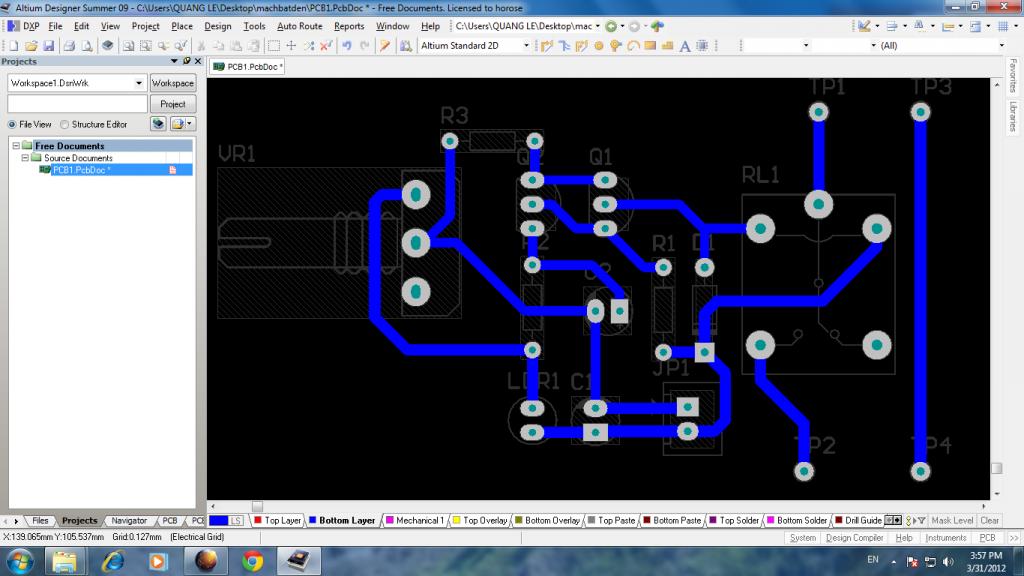
Task: Switch to the Top Layer tab
Action: tap(282, 521)
